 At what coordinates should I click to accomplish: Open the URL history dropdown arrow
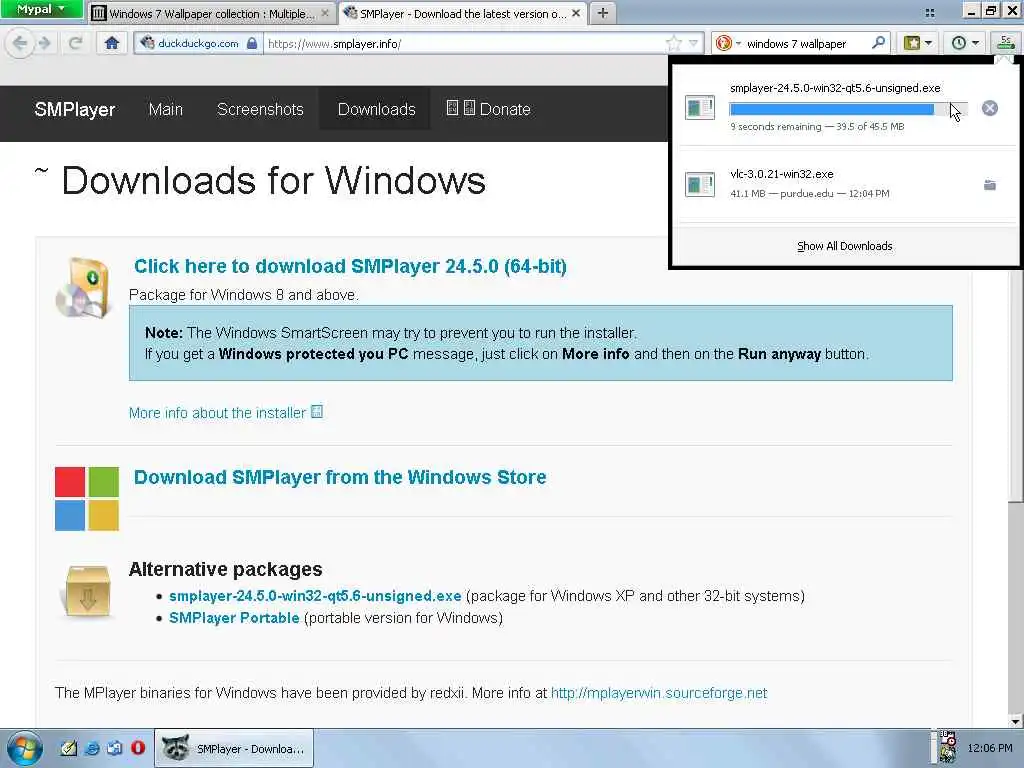pos(694,44)
